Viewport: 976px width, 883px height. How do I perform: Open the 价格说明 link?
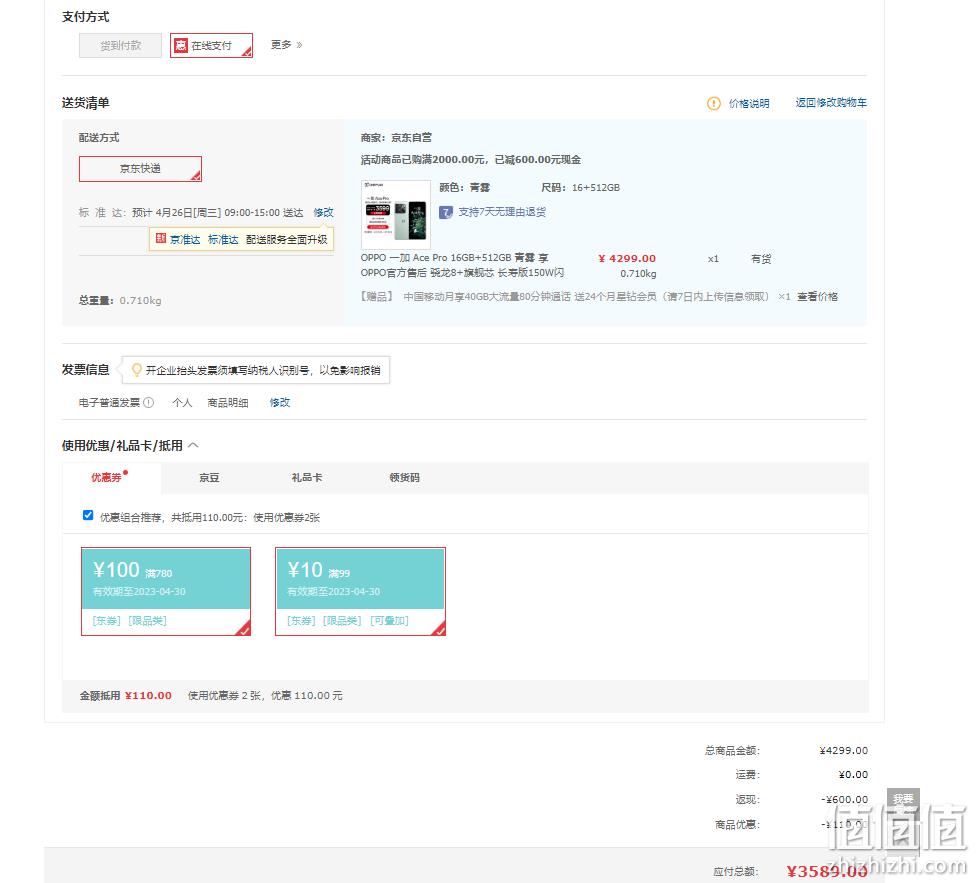(749, 103)
